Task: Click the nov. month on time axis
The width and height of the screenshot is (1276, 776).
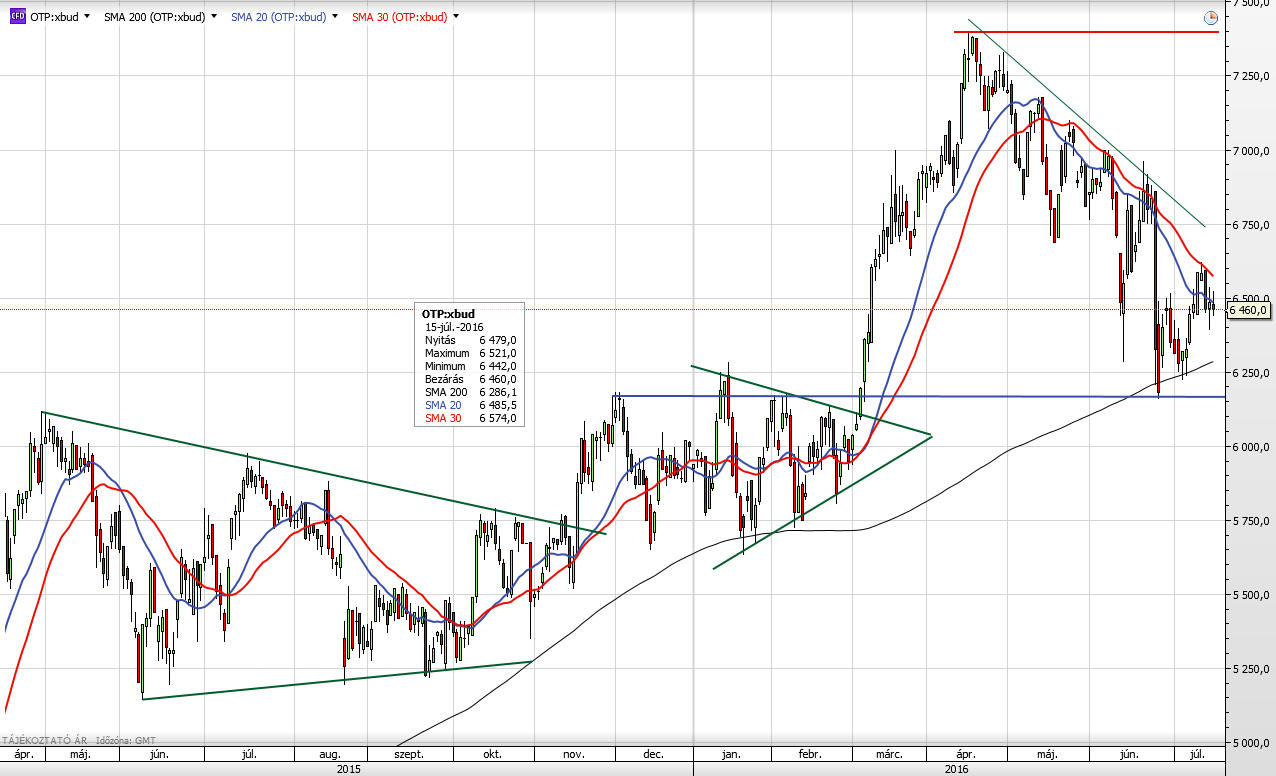Action: click(574, 754)
